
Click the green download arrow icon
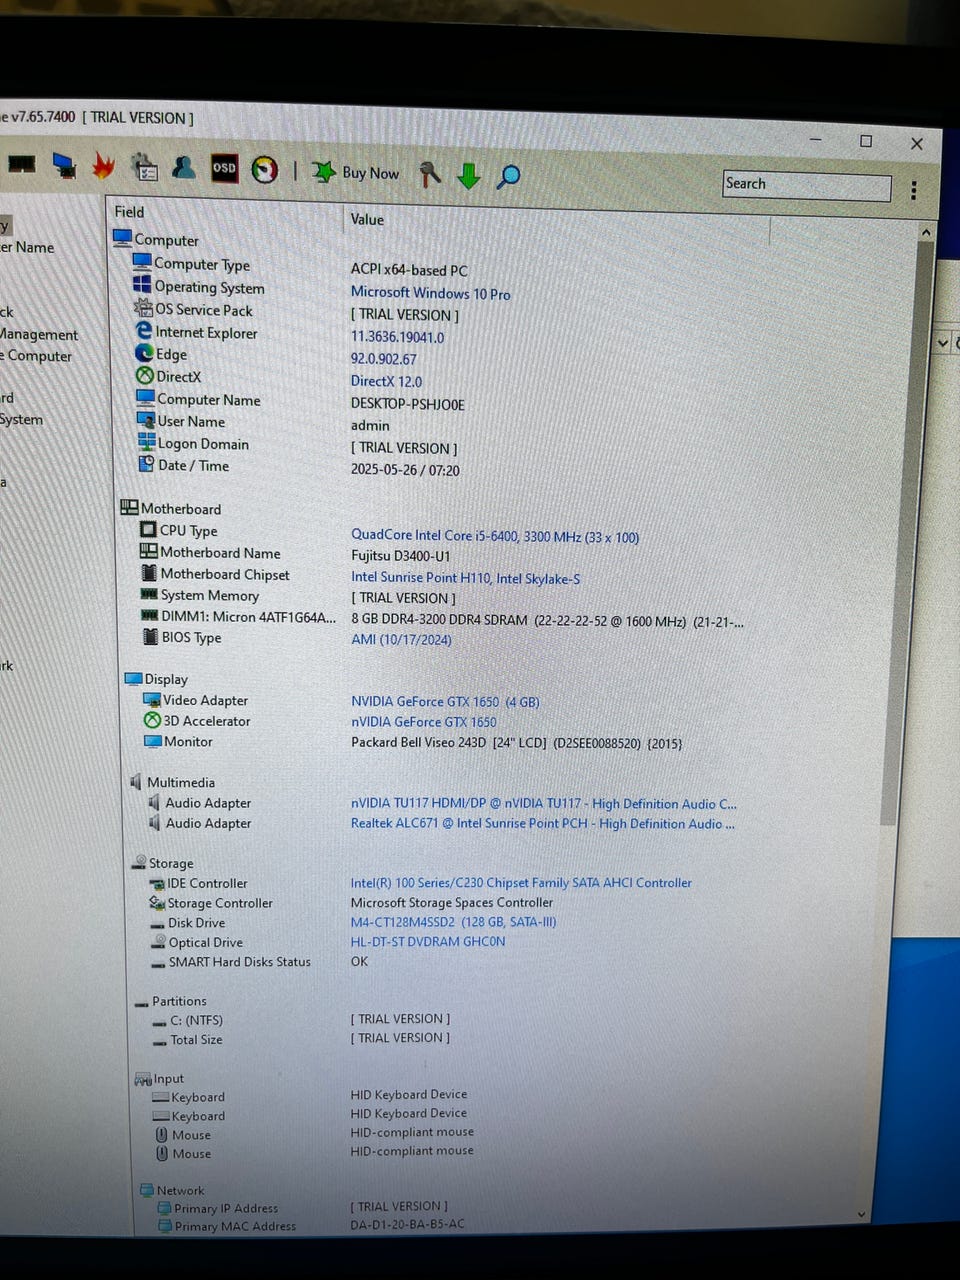tap(468, 175)
